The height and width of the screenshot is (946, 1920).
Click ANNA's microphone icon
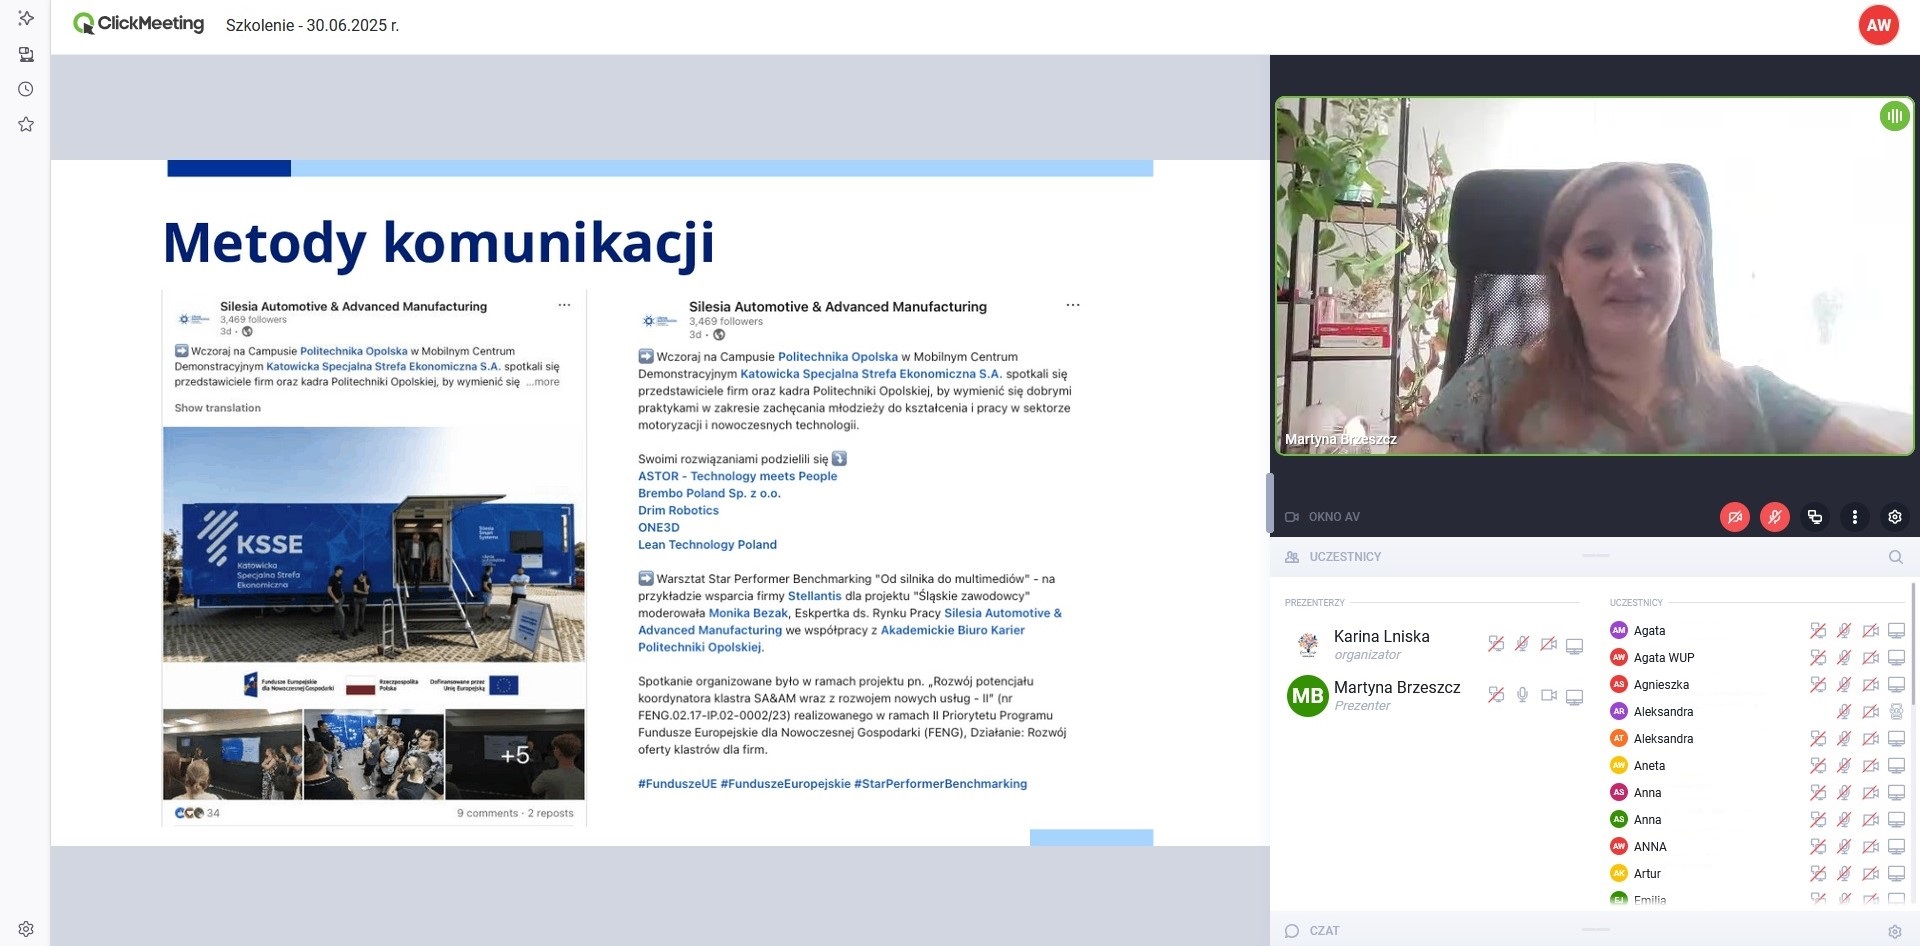1844,847
